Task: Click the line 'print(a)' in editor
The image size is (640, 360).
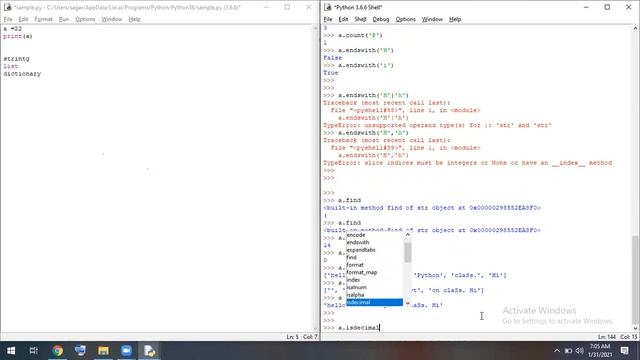Action: pos(18,36)
